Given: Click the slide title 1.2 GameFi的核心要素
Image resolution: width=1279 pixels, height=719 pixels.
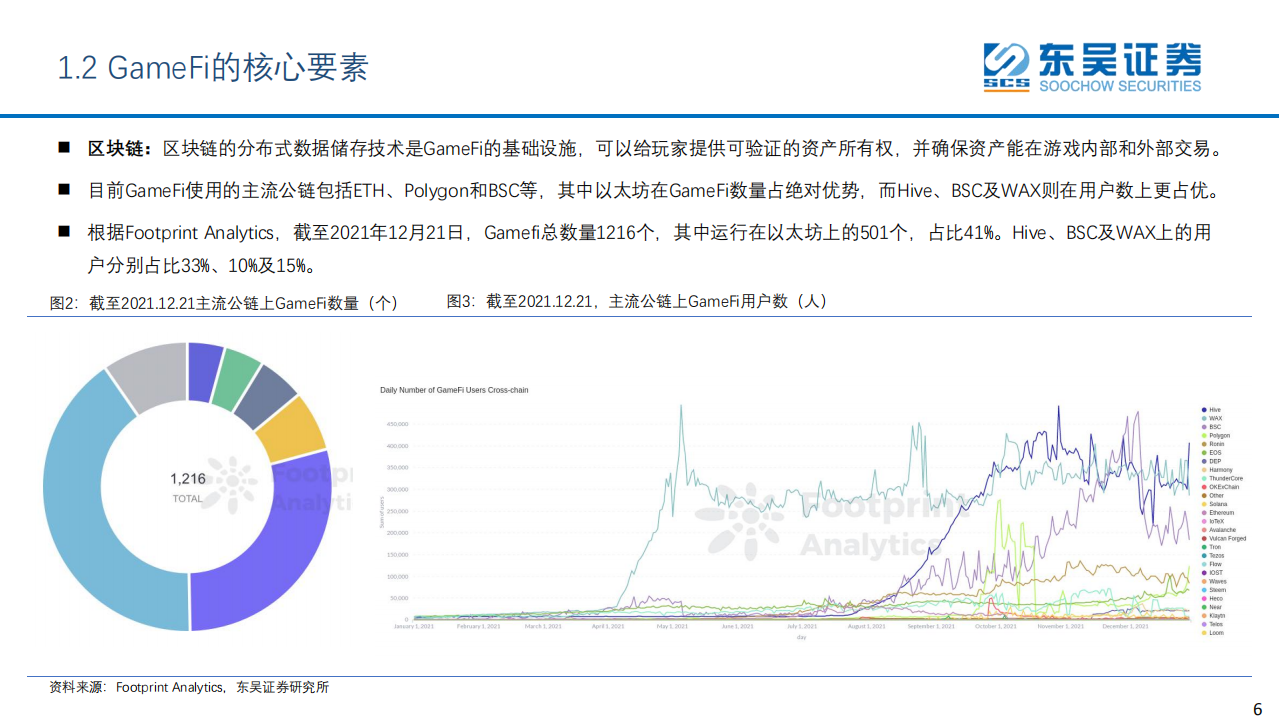Looking at the screenshot, I should pyautogui.click(x=213, y=67).
